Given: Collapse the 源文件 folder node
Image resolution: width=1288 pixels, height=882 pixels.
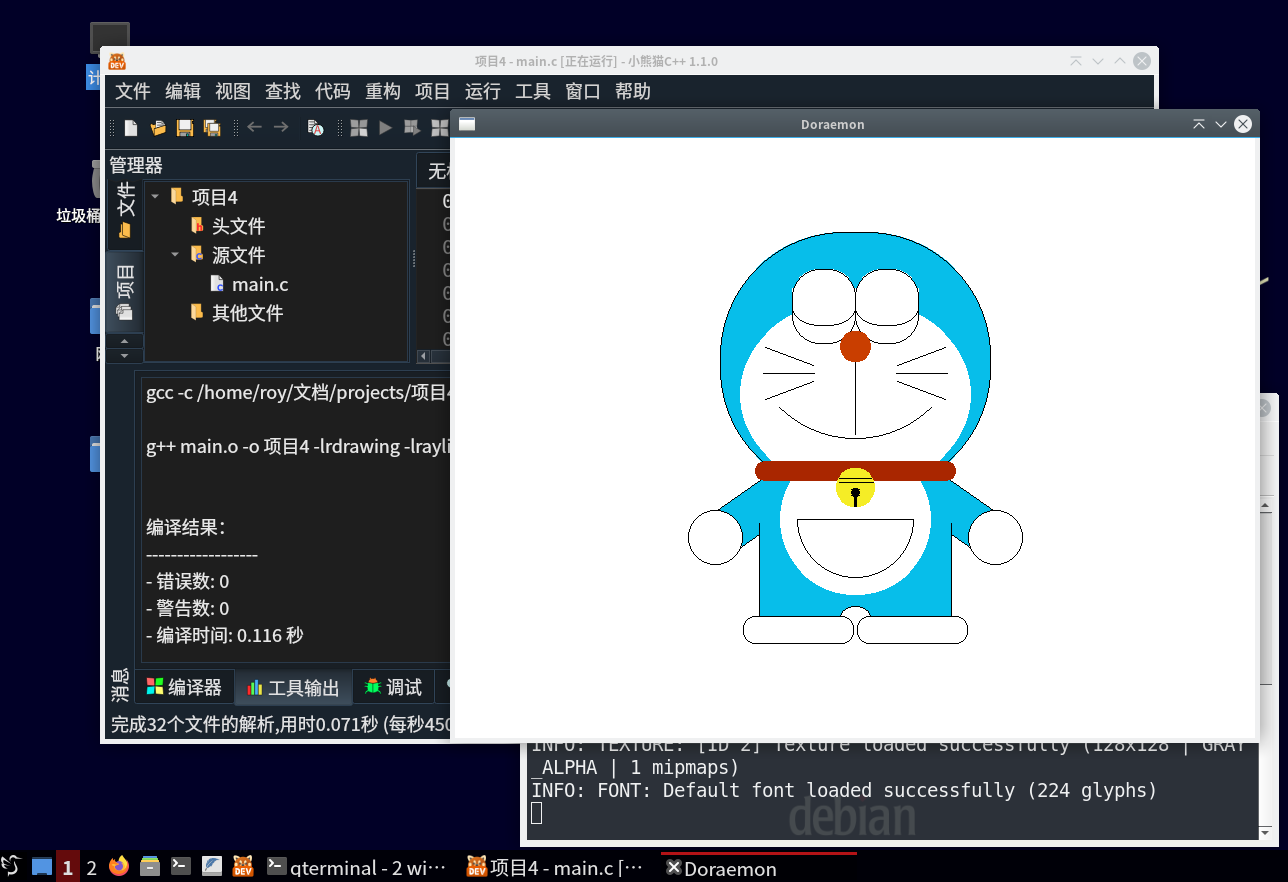Looking at the screenshot, I should 176,254.
